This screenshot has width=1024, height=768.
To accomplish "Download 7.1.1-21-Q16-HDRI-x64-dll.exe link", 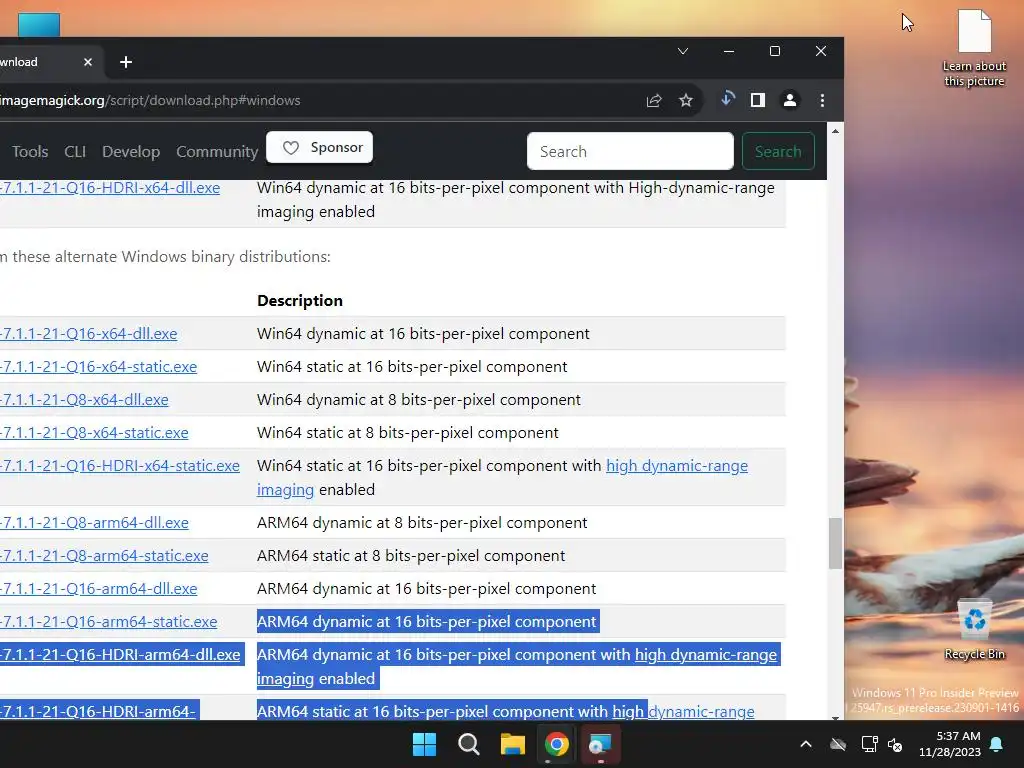I will click(x=110, y=187).
